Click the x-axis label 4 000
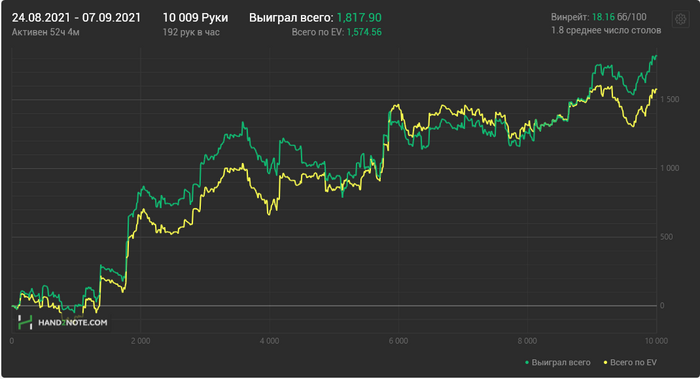 point(270,341)
